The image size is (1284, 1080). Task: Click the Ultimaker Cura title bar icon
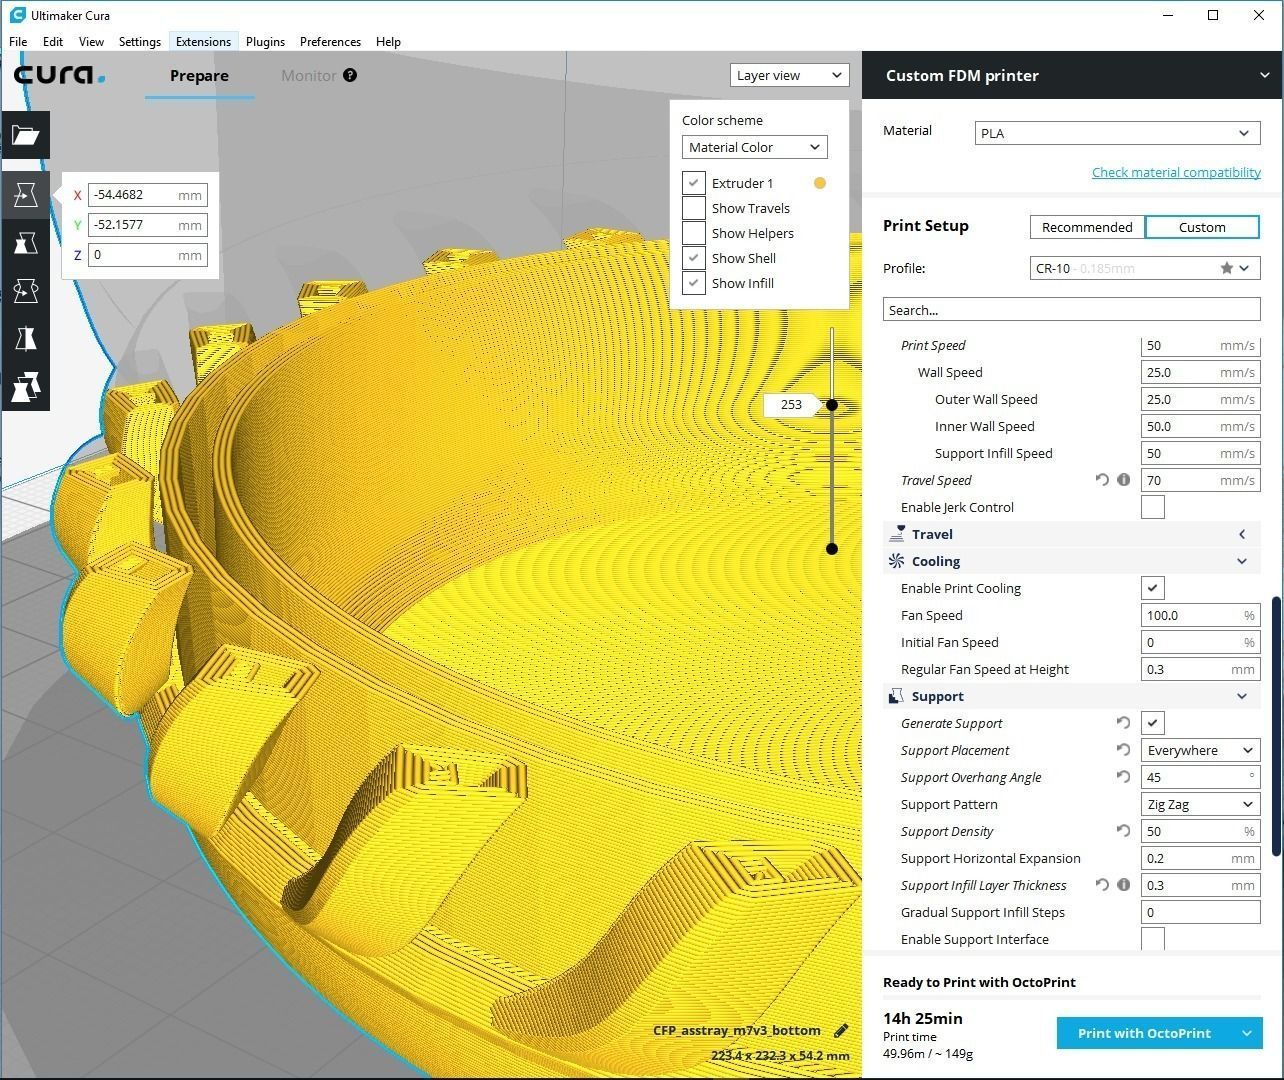tap(17, 15)
